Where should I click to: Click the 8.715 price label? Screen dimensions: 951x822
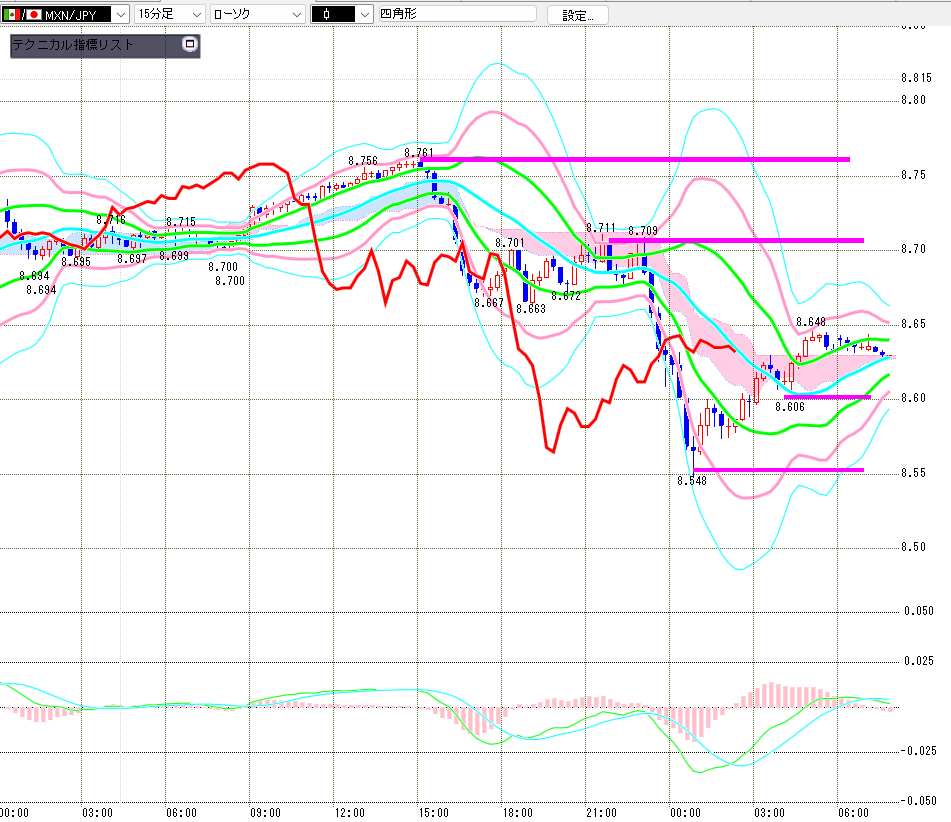(181, 222)
